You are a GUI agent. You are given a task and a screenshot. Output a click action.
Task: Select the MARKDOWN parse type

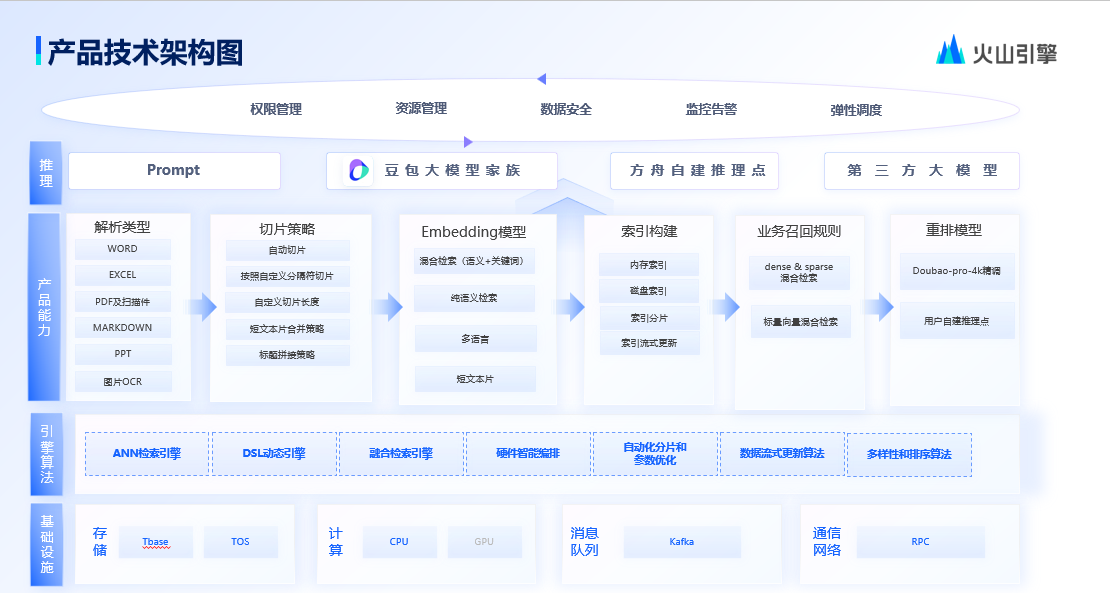(x=122, y=328)
